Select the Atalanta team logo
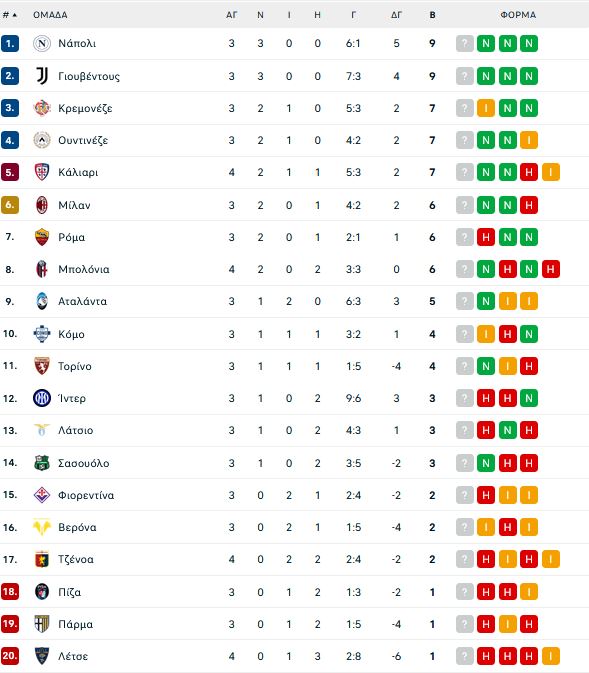Image resolution: width=589 pixels, height=673 pixels. [x=42, y=301]
